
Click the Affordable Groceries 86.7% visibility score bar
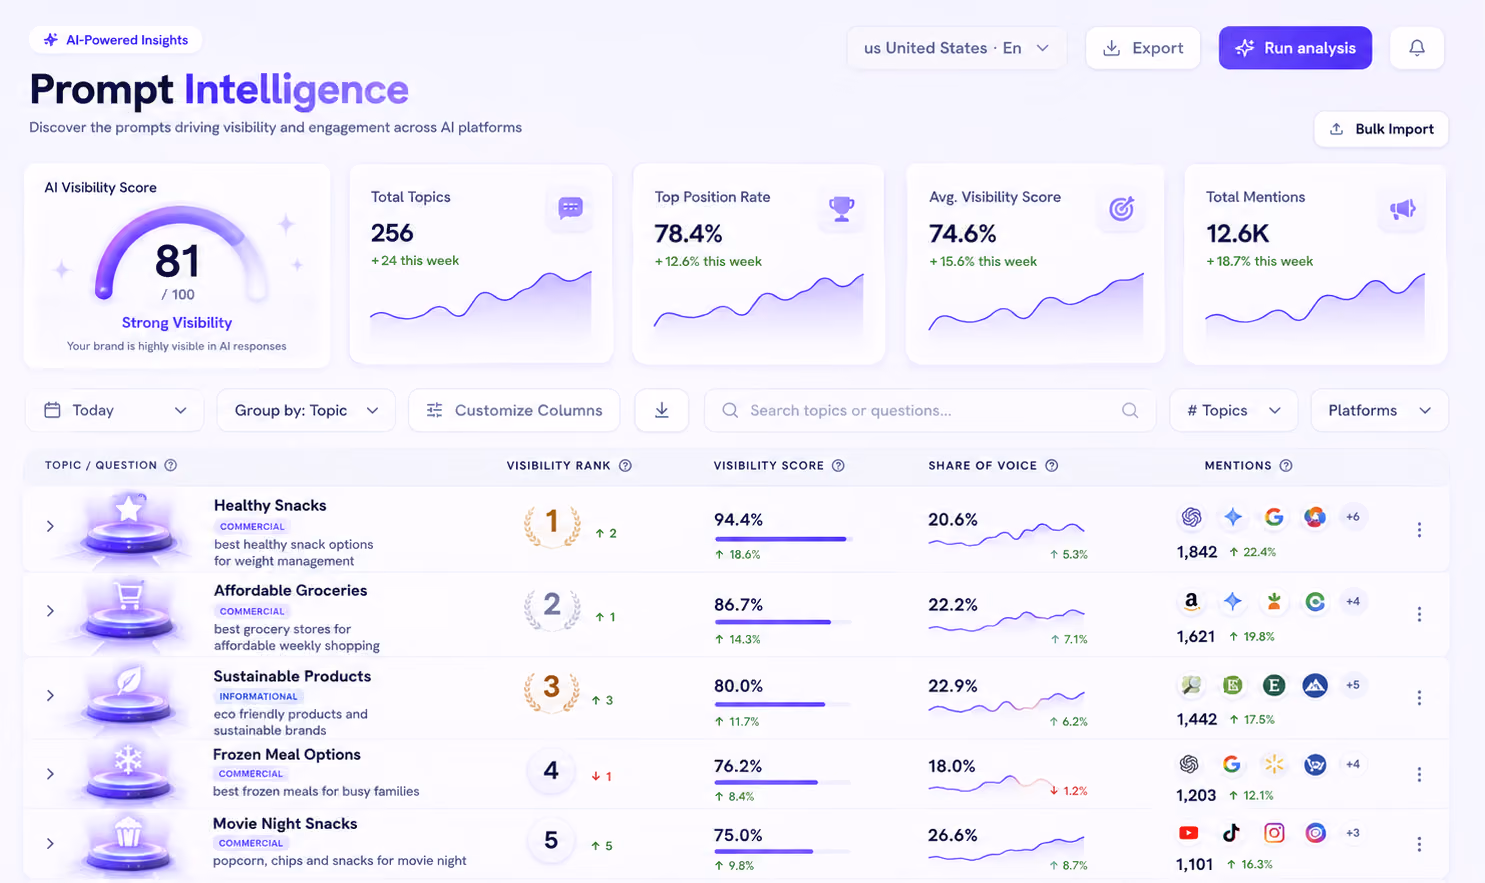pos(782,622)
